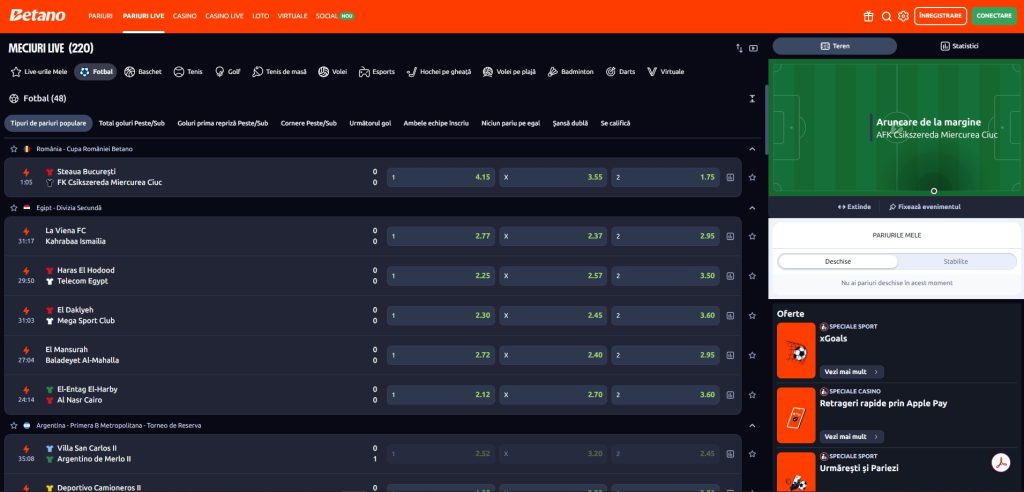Open SOCIAL menu with NOU badge
The width and height of the screenshot is (1024, 492).
tap(334, 16)
